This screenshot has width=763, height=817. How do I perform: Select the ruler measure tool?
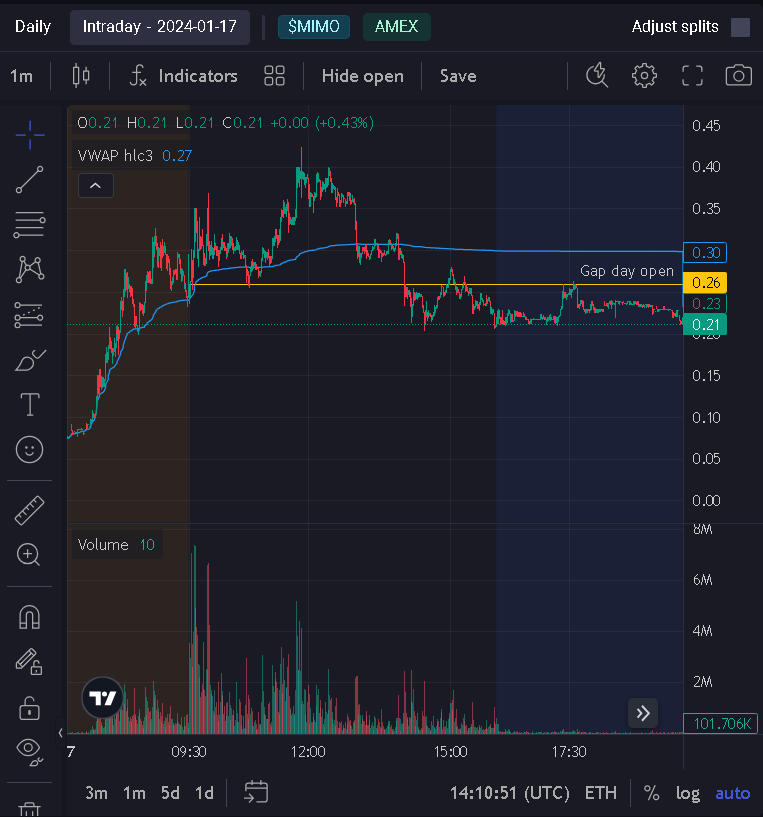click(x=30, y=510)
